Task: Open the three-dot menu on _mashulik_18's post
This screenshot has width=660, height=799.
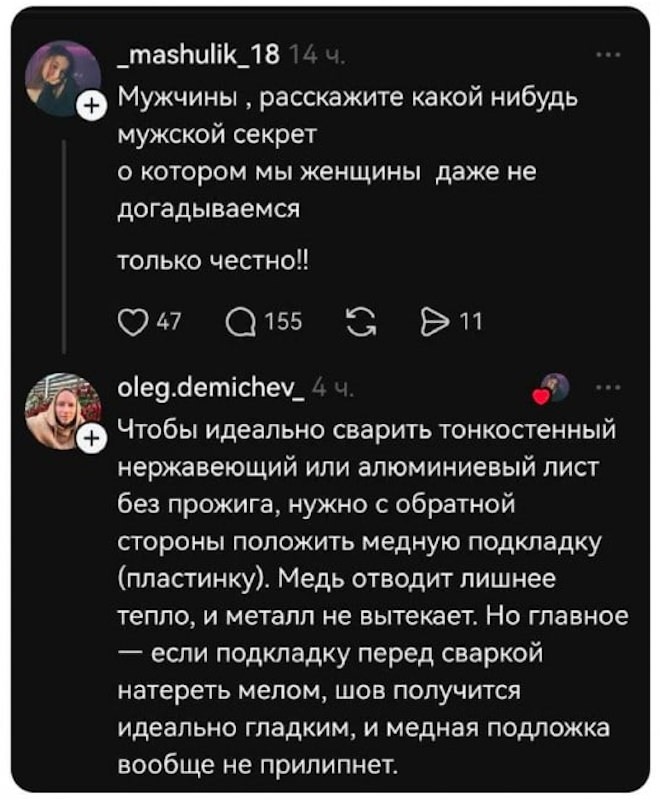Action: [605, 57]
